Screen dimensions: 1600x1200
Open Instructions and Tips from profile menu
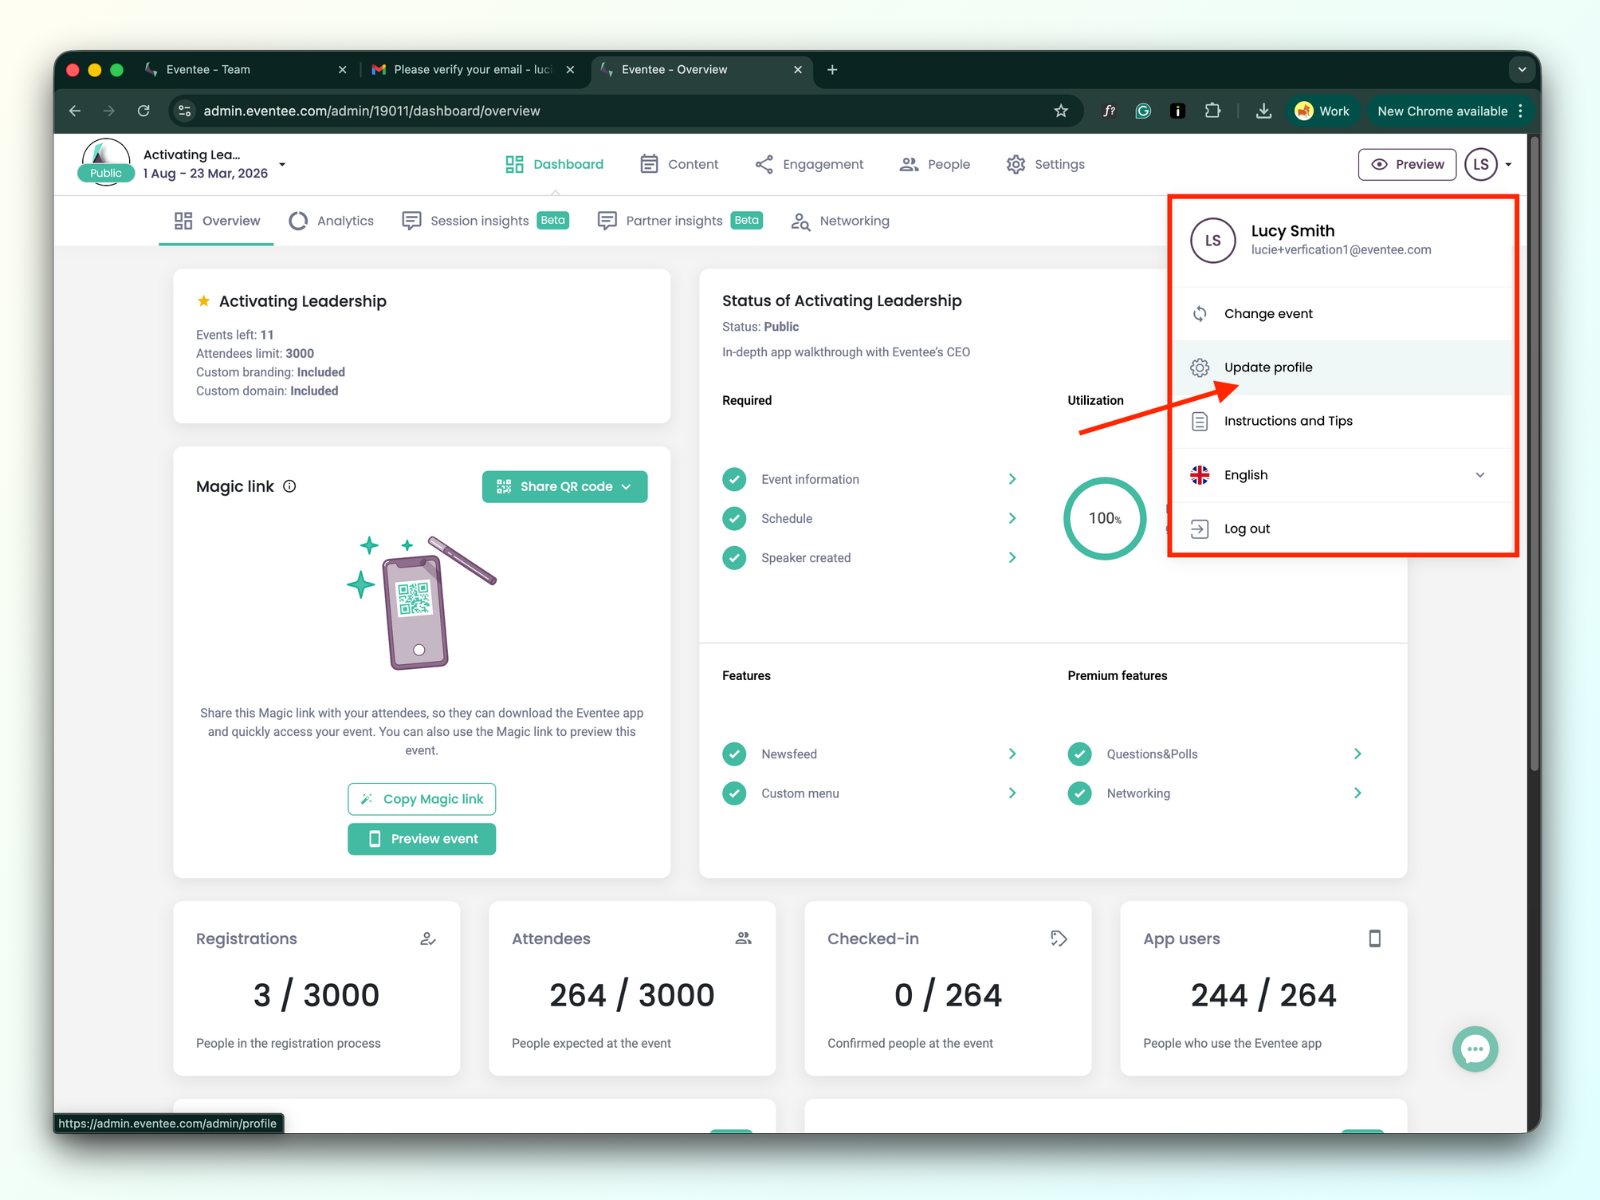click(1341, 421)
